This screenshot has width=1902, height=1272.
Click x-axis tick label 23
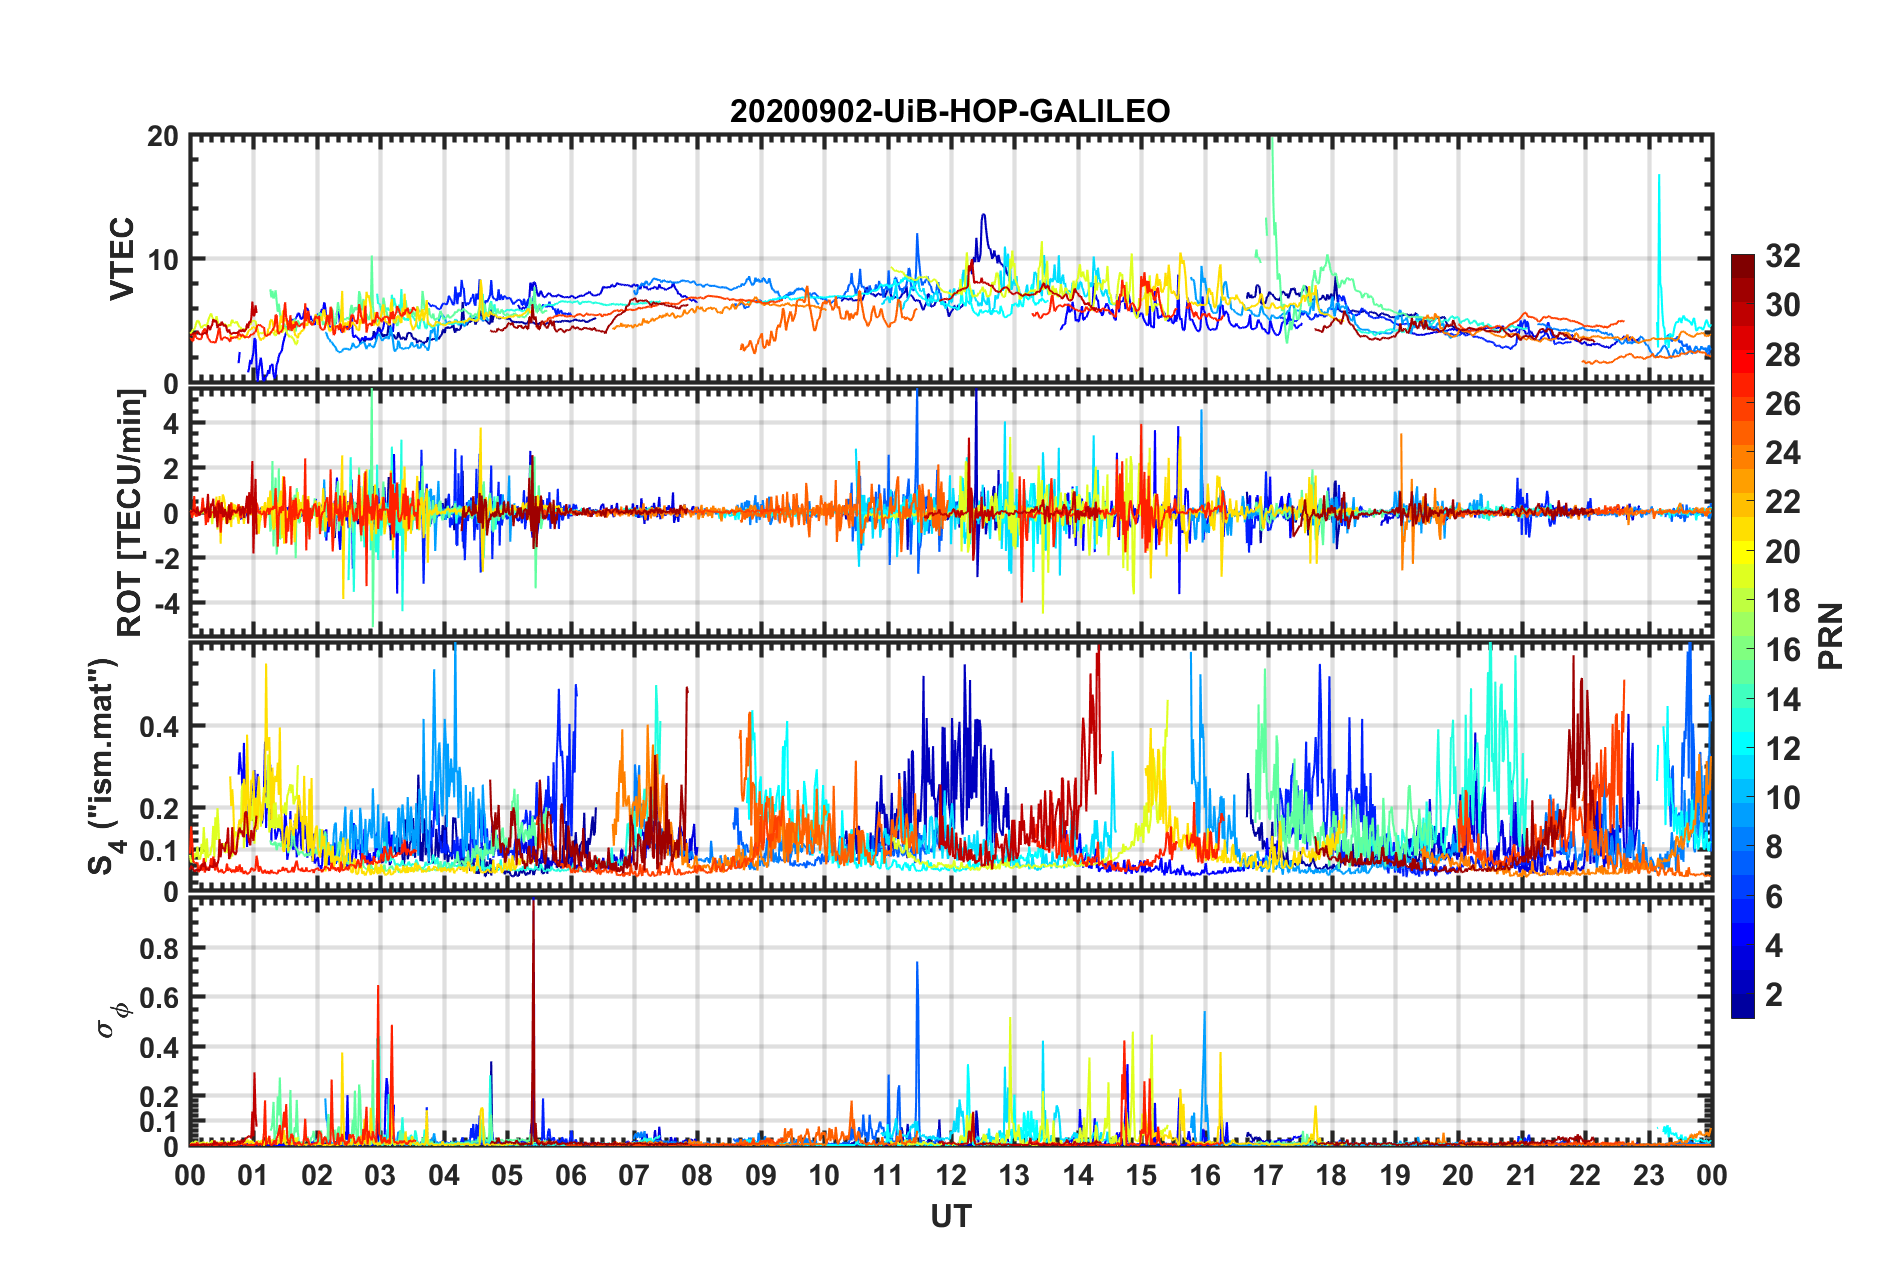1649,1175
